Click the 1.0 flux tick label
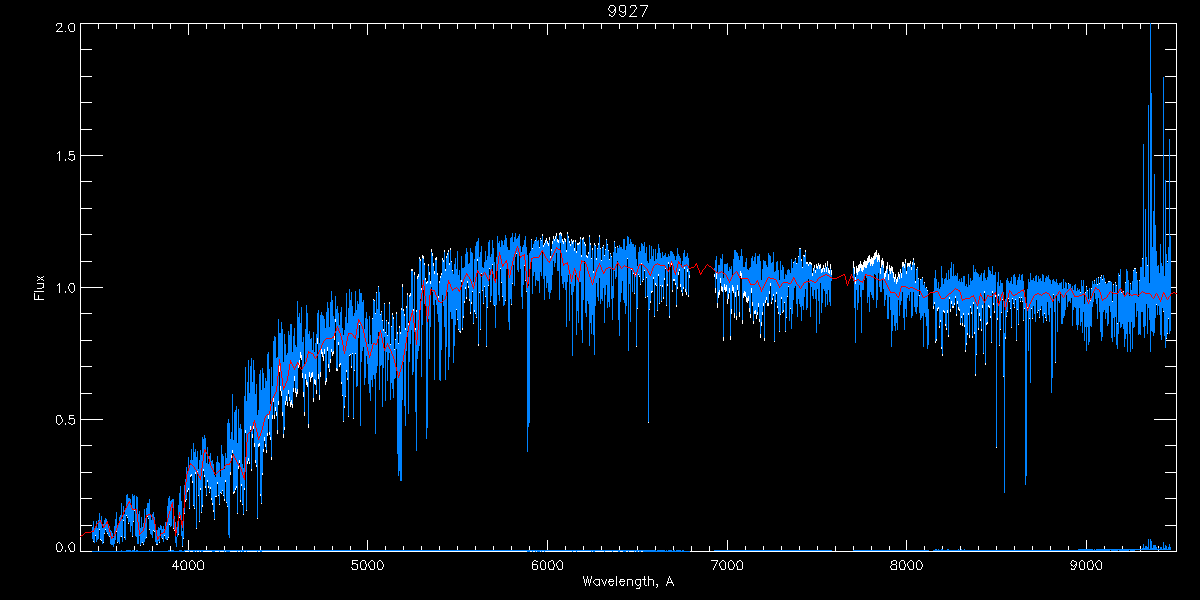Viewport: 1200px width, 600px height. click(x=64, y=288)
